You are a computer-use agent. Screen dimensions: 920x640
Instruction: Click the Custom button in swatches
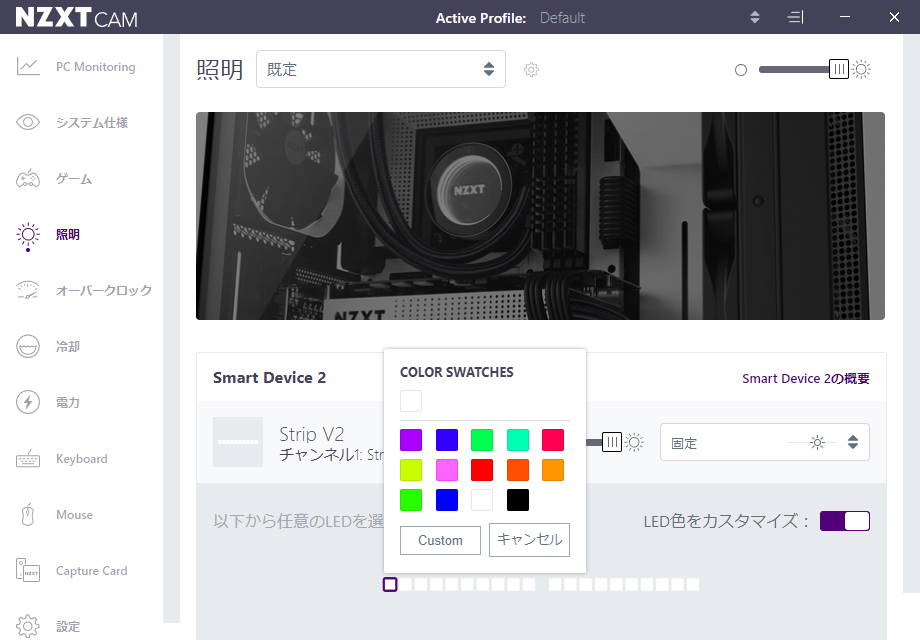pyautogui.click(x=440, y=541)
